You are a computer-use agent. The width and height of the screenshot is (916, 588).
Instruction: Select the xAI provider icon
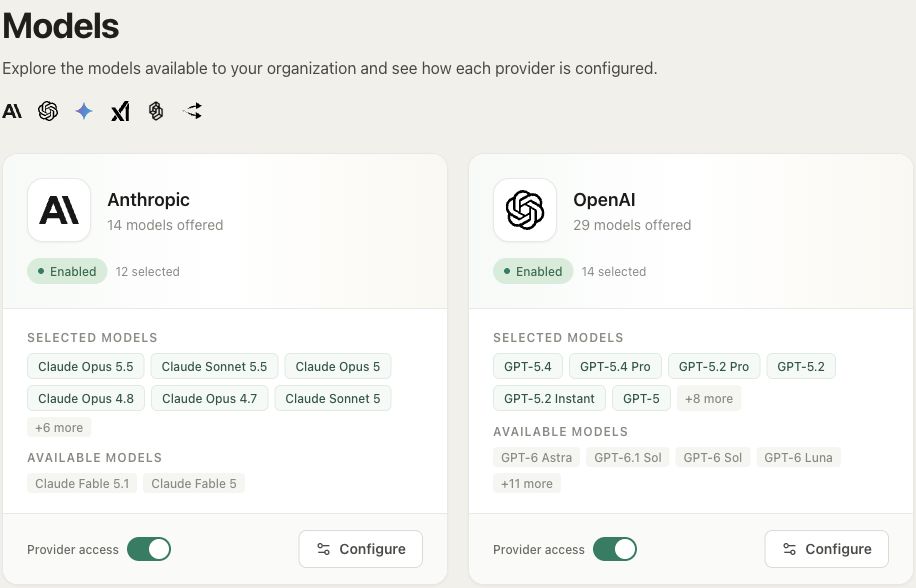(x=120, y=110)
